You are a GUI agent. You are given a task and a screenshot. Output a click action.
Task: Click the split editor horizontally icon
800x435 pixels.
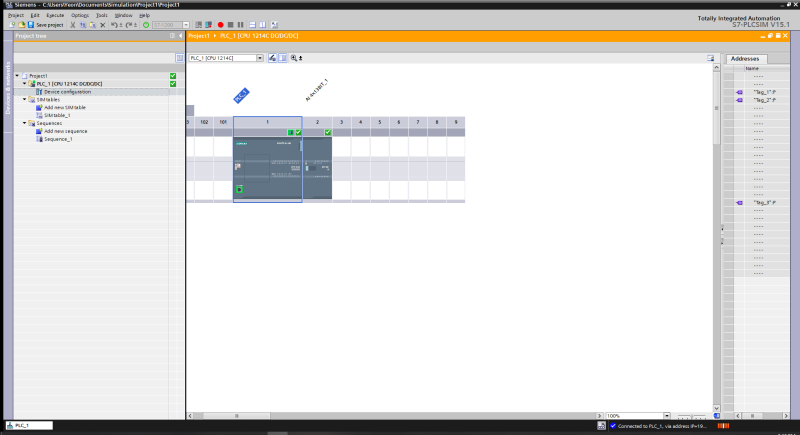tap(252, 24)
